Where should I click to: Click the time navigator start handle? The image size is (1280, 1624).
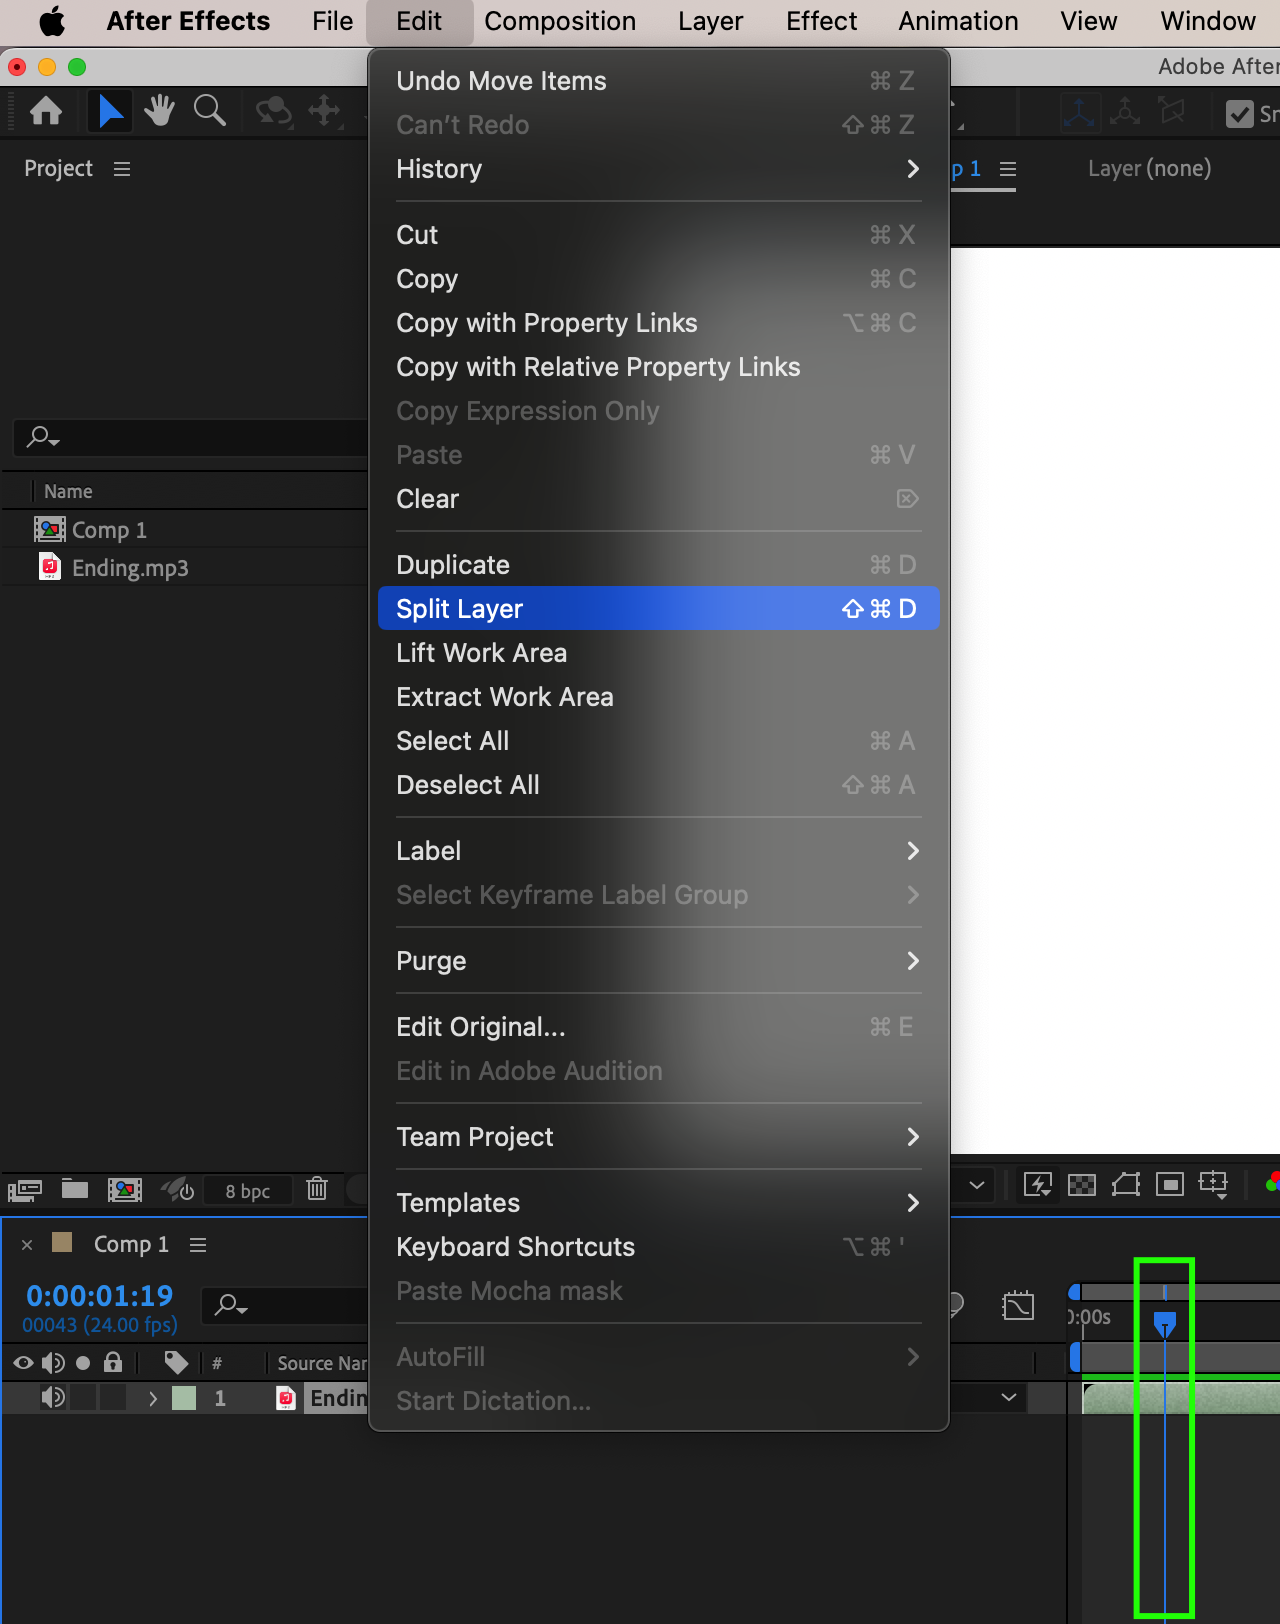(1075, 1292)
